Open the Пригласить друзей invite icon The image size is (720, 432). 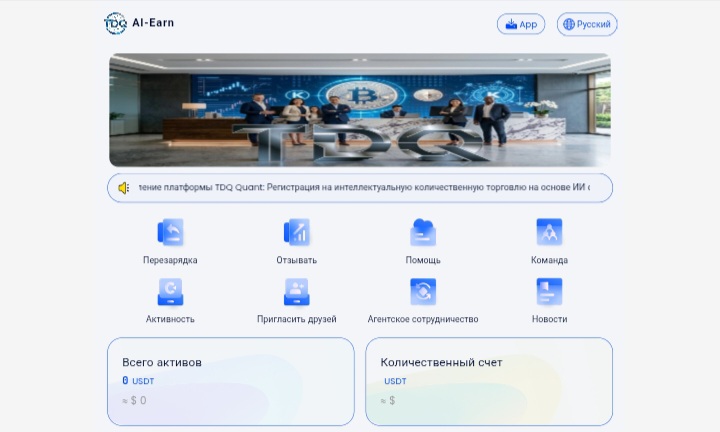[x=297, y=292]
